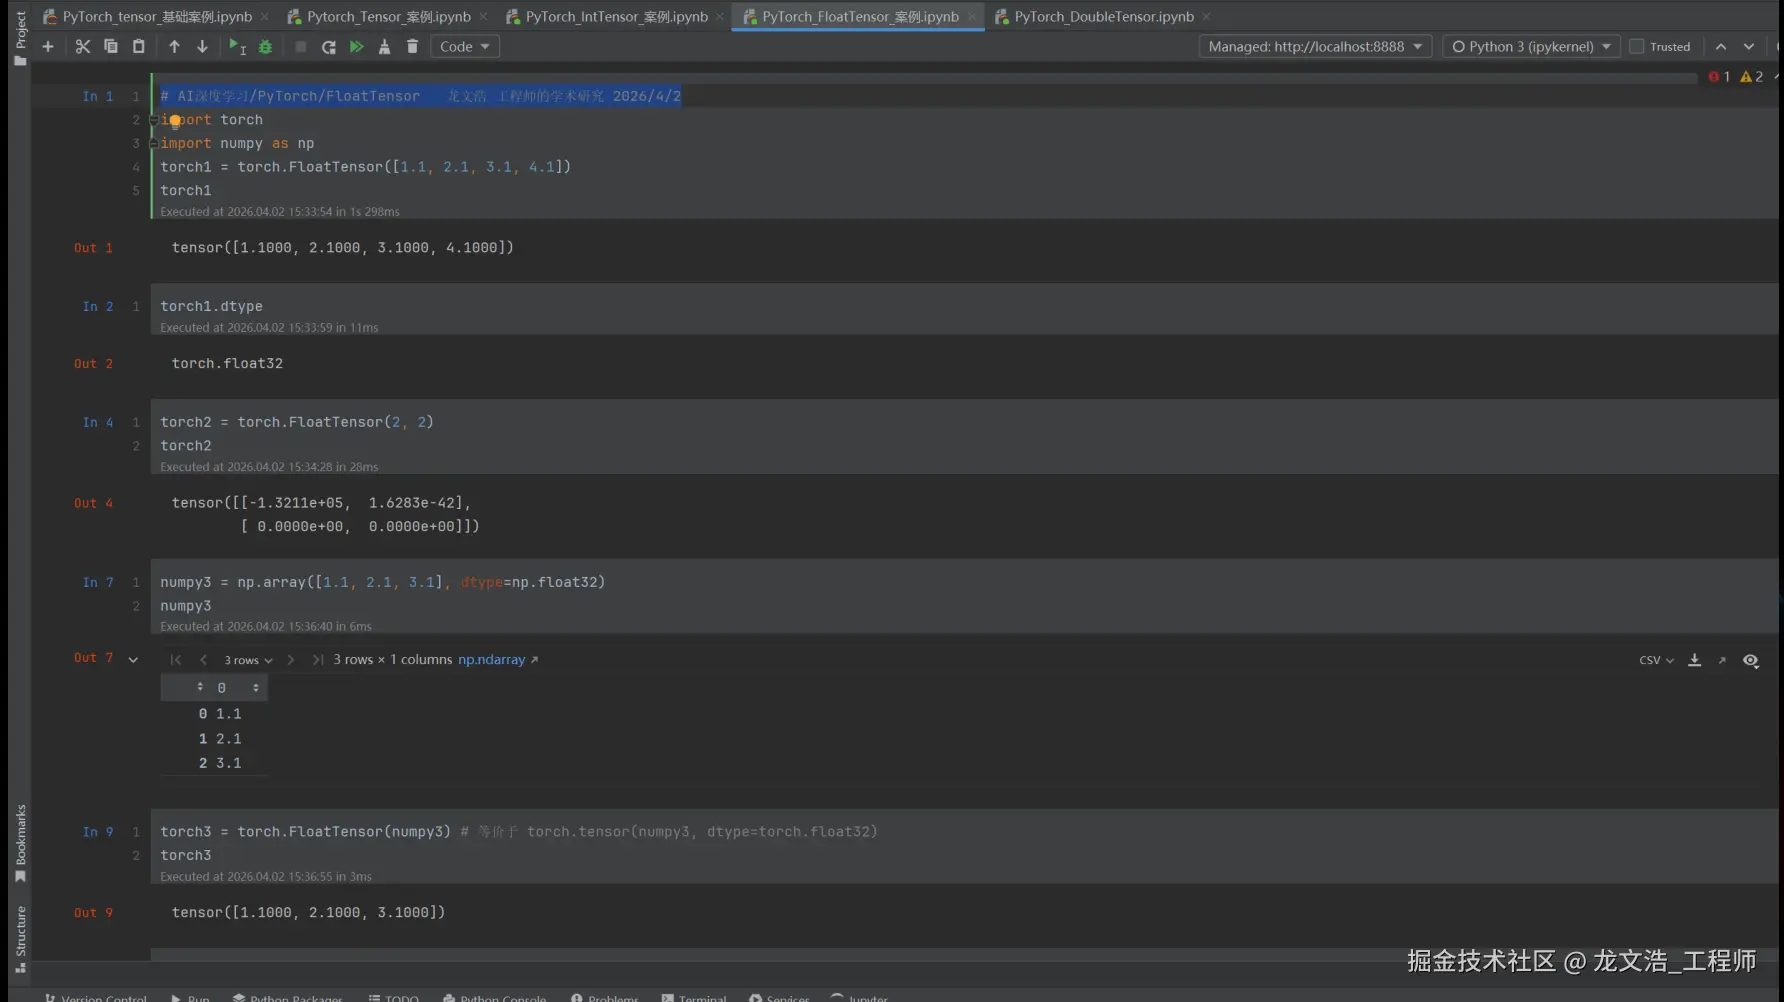Image resolution: width=1784 pixels, height=1002 pixels.
Task: Switch to the PyTorch_IntTensor_案例.ipynb tab
Action: pyautogui.click(x=616, y=17)
